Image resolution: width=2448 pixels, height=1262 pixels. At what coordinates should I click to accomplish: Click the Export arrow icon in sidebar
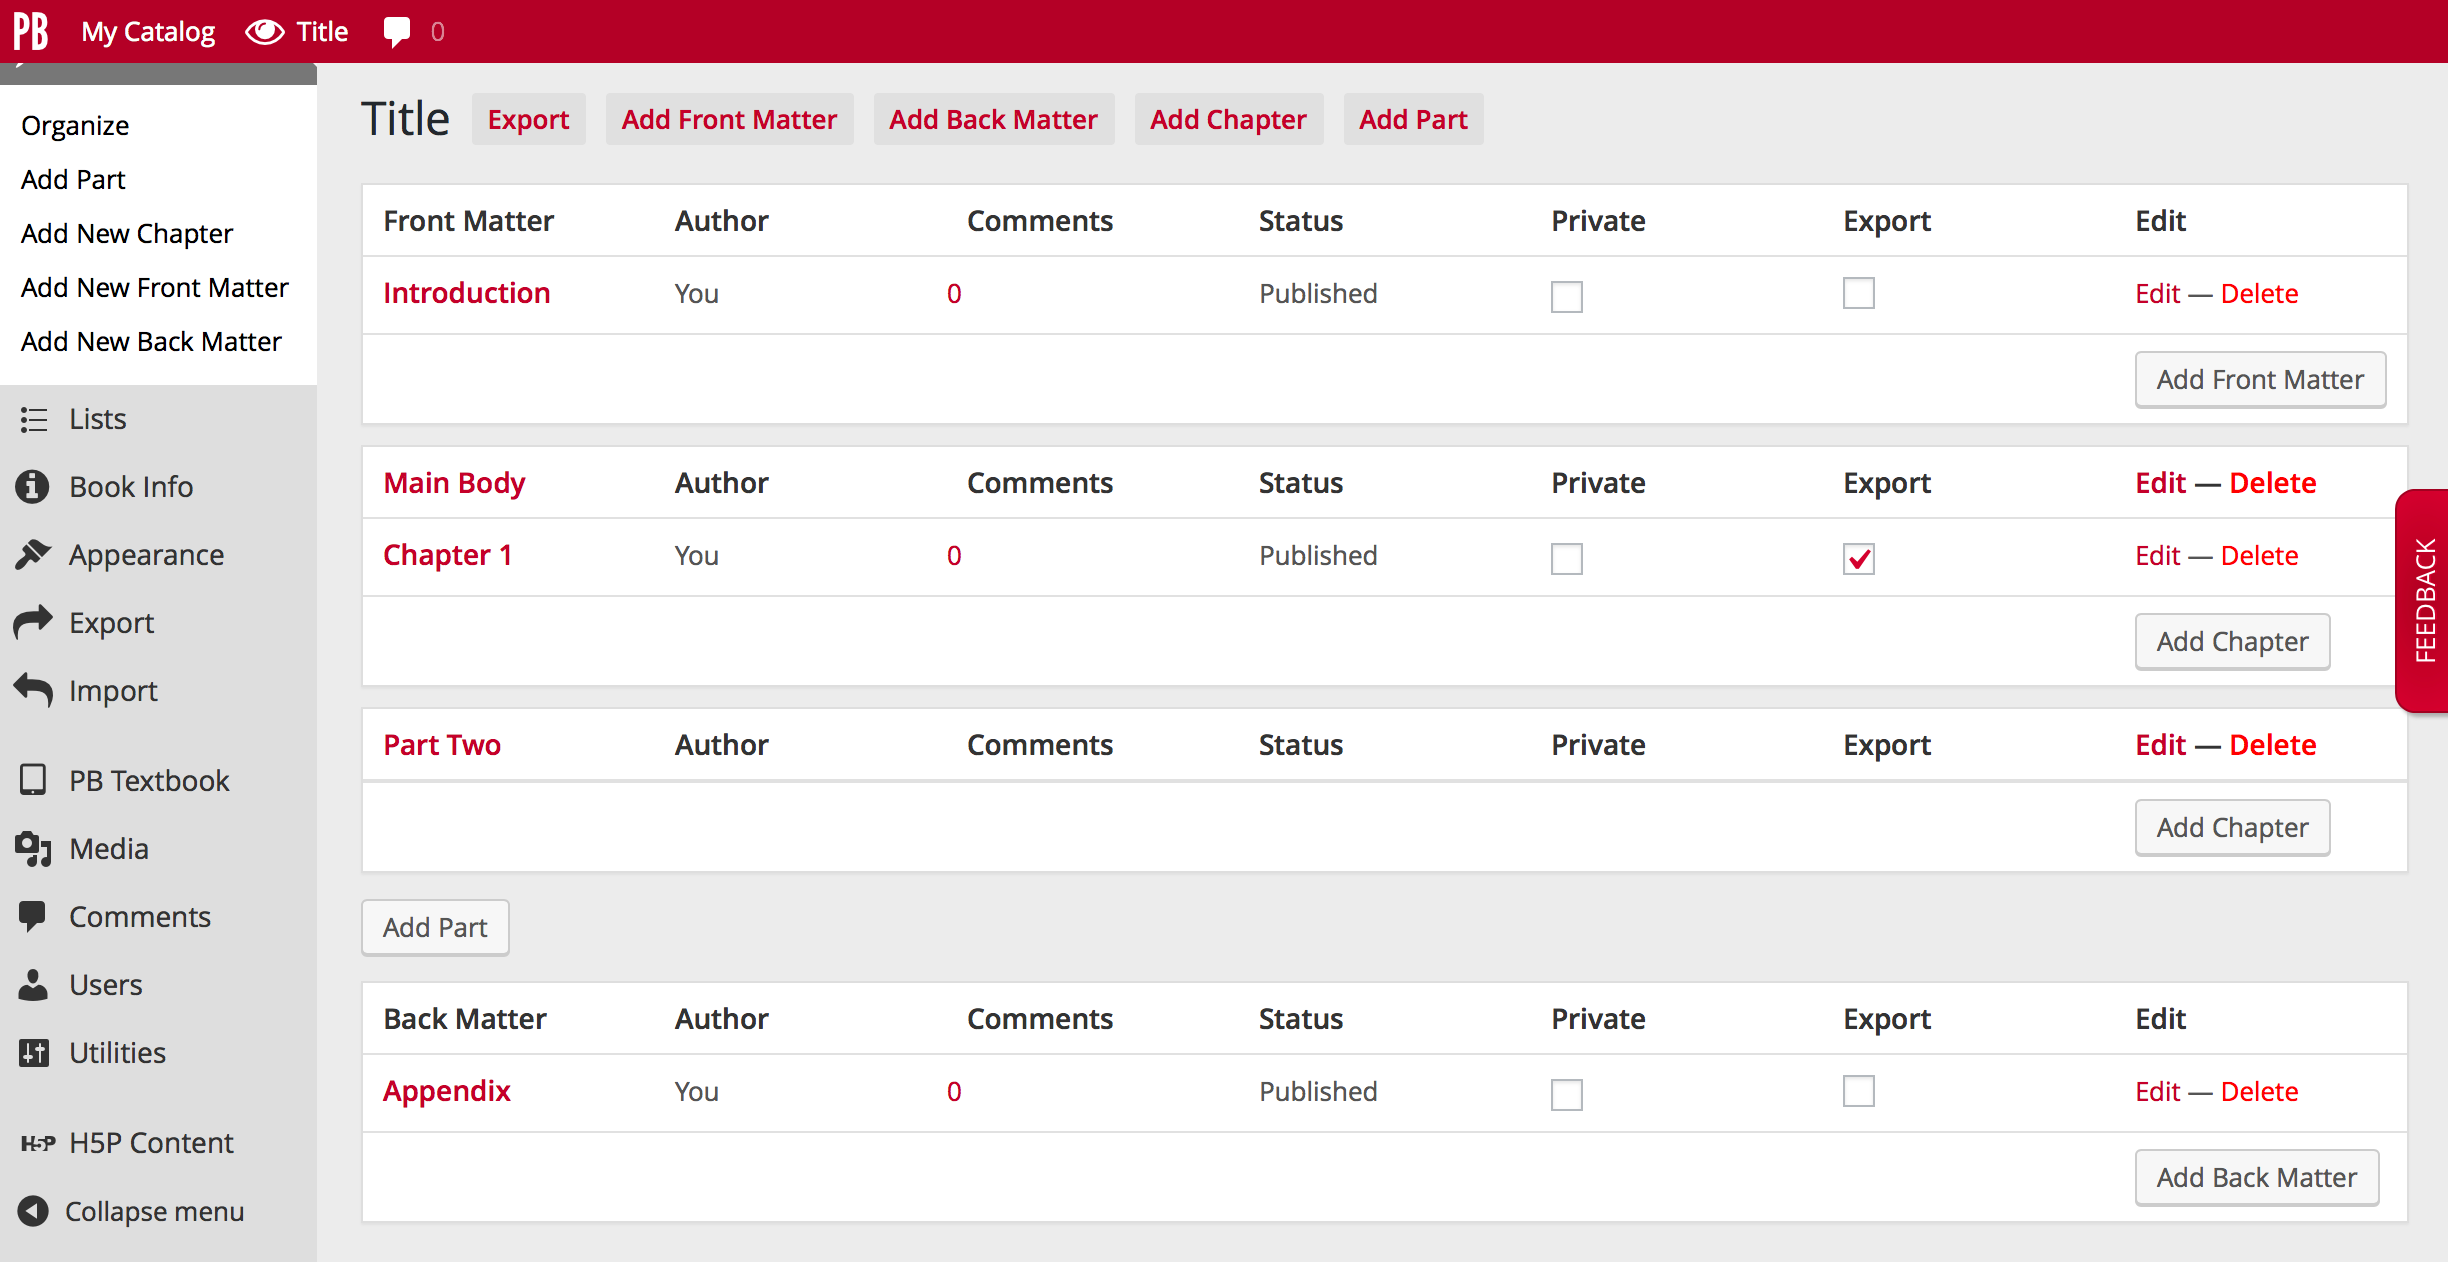pyautogui.click(x=32, y=622)
